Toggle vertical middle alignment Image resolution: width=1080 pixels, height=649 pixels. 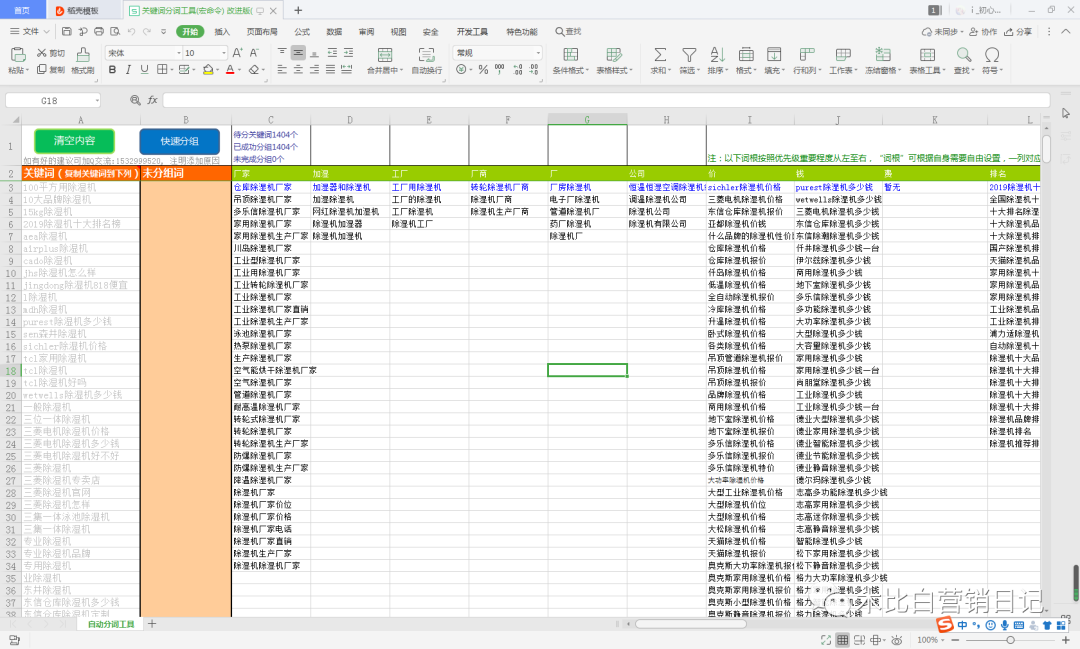(x=298, y=53)
